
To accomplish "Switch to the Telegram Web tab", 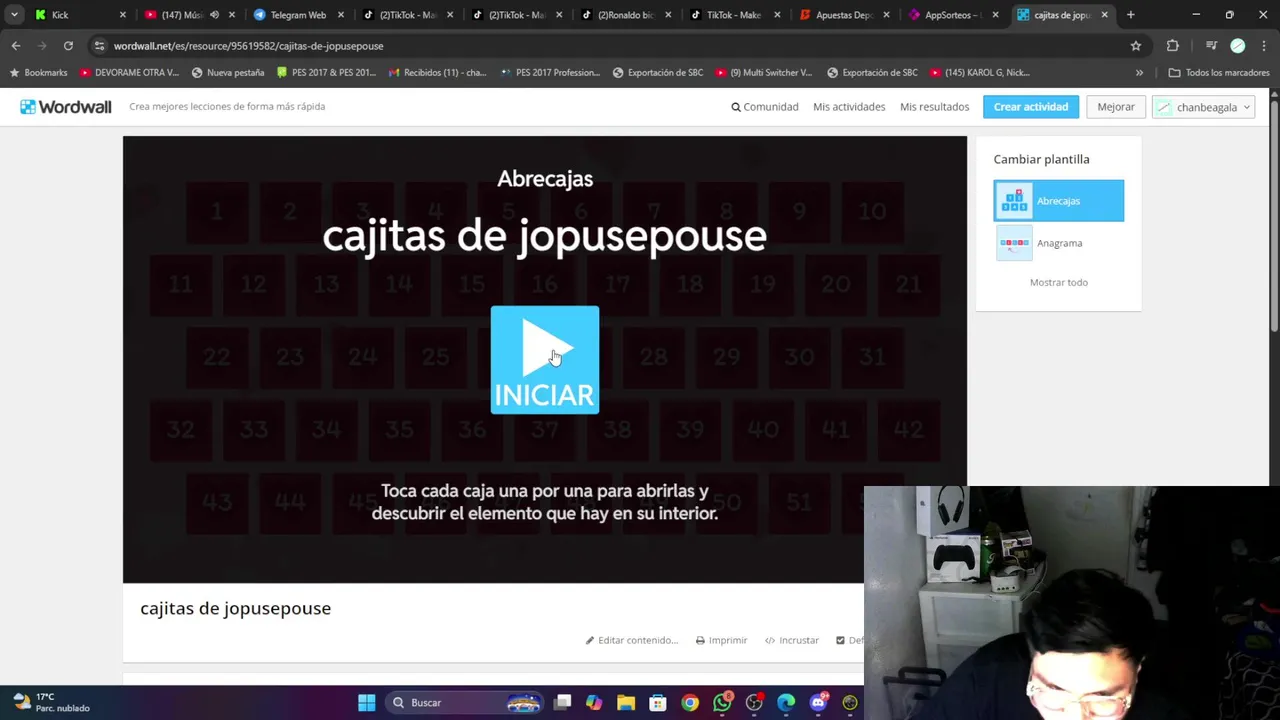I will tap(298, 15).
